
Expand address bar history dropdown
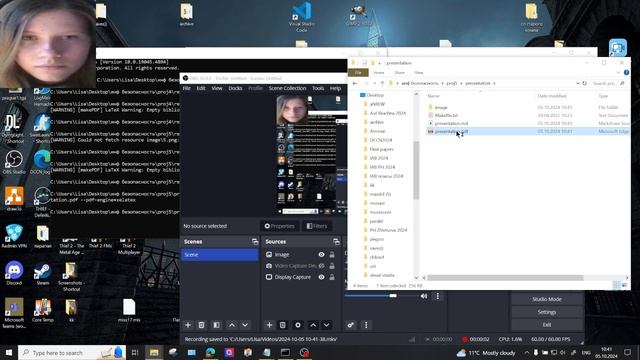coord(578,83)
